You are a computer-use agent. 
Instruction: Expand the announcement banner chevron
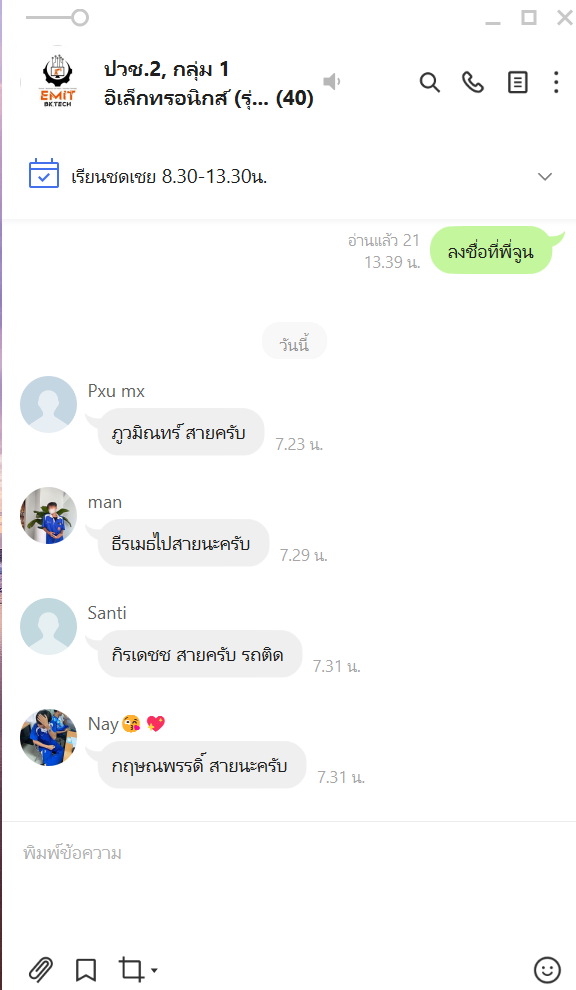click(545, 177)
